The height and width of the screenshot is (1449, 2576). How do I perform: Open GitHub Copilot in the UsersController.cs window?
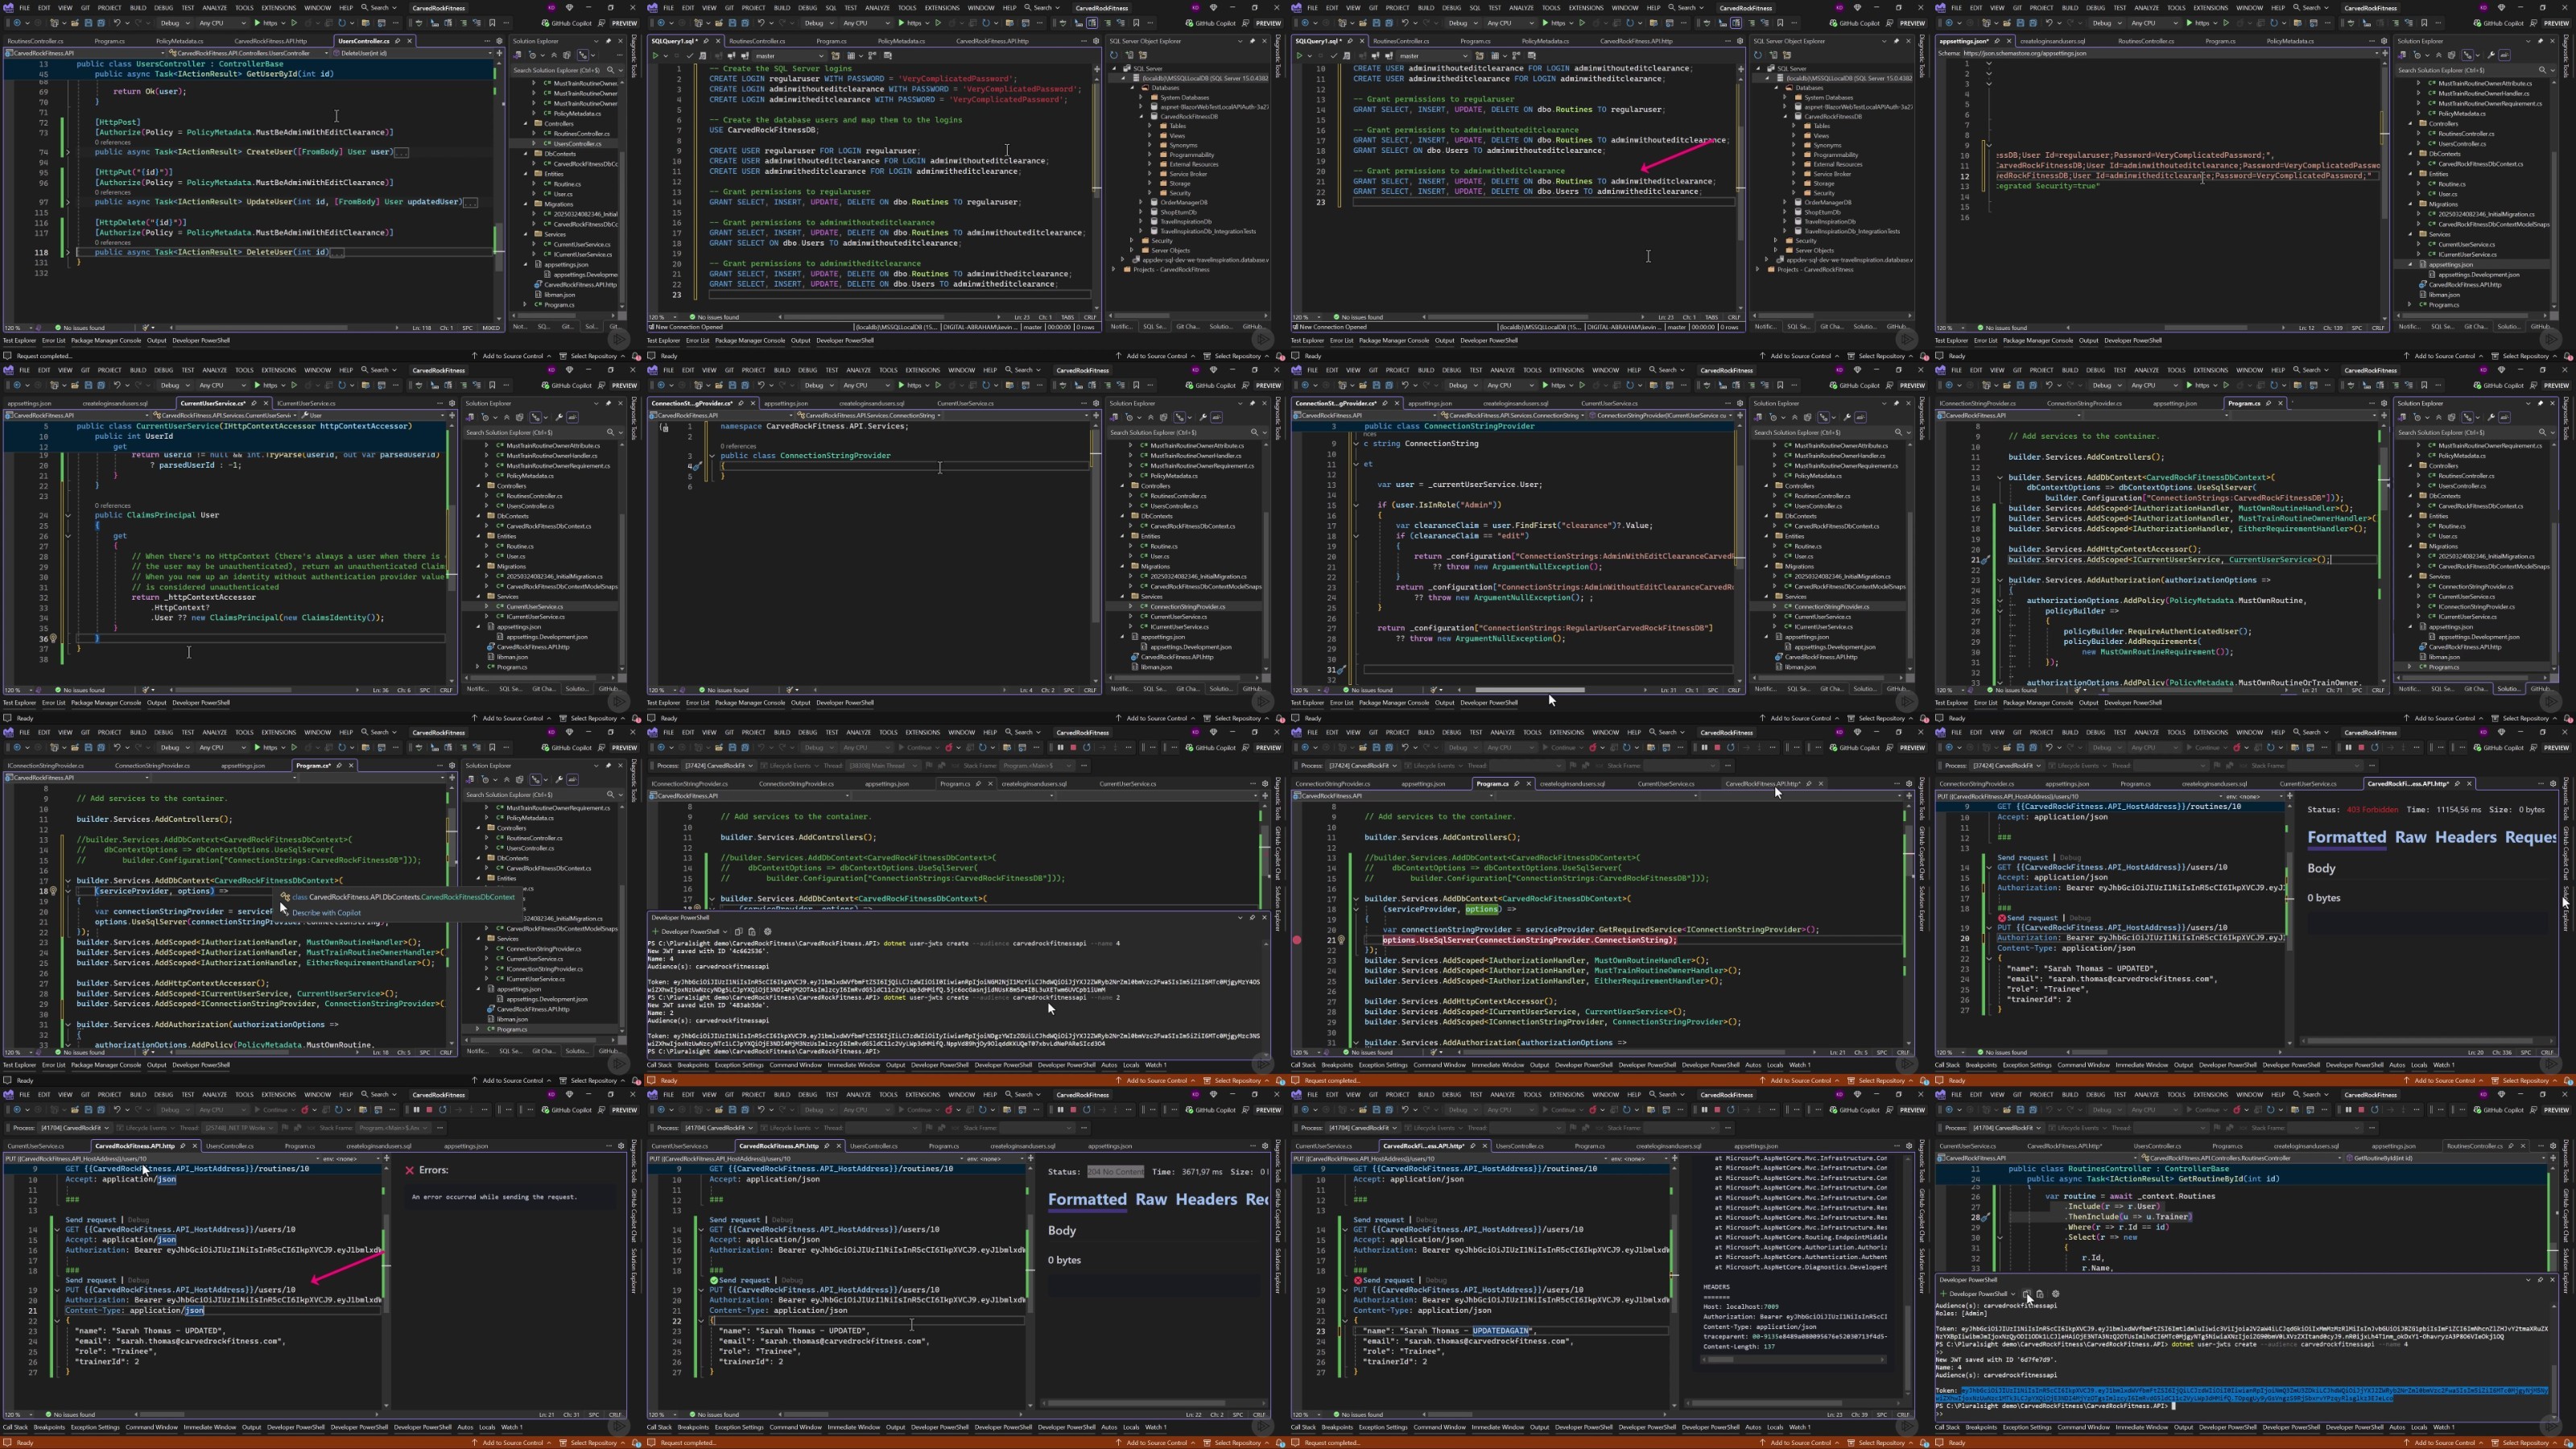(x=567, y=23)
